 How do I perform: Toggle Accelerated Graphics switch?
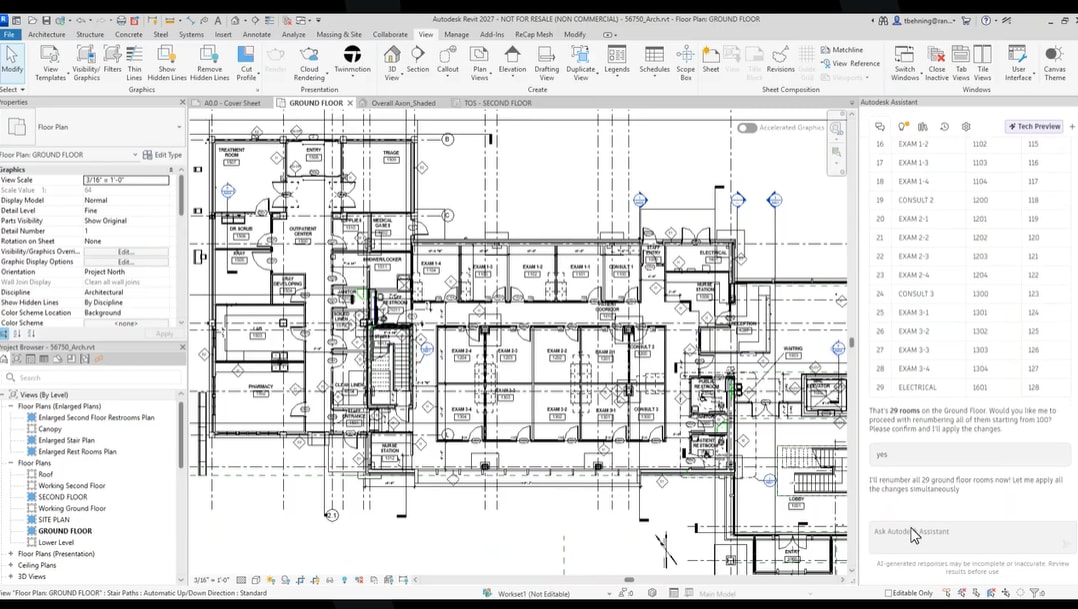pos(747,128)
